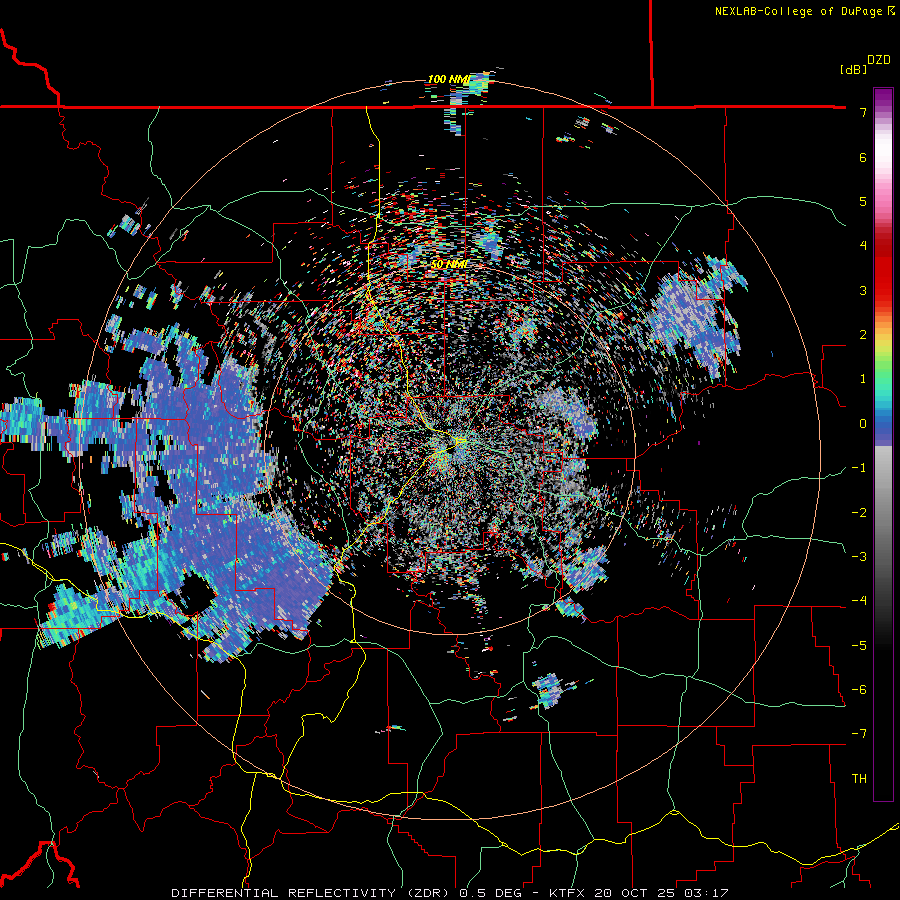Click the -1 value on the color scale
Image resolution: width=900 pixels, height=900 pixels.
point(859,468)
